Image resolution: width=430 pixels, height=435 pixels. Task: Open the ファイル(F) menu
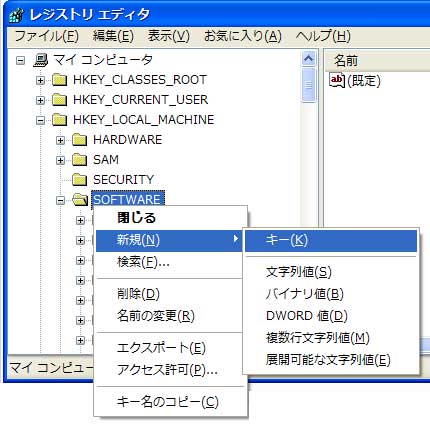[x=46, y=36]
